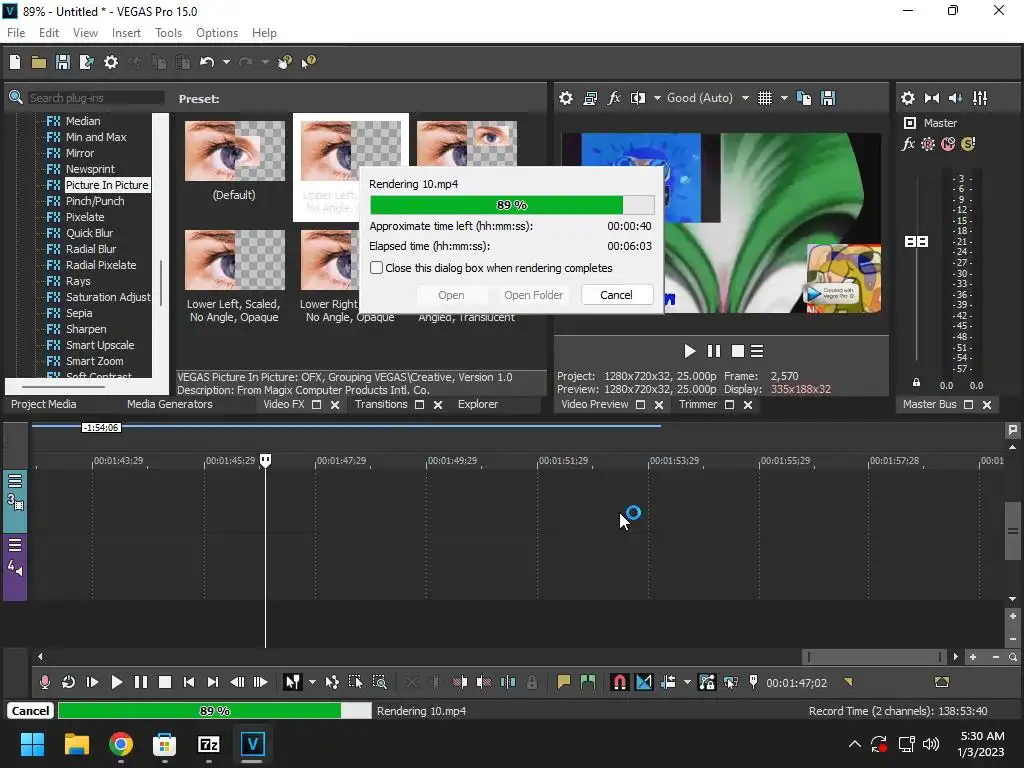
Task: Open Master Bus audio properties gear
Action: tap(908, 98)
